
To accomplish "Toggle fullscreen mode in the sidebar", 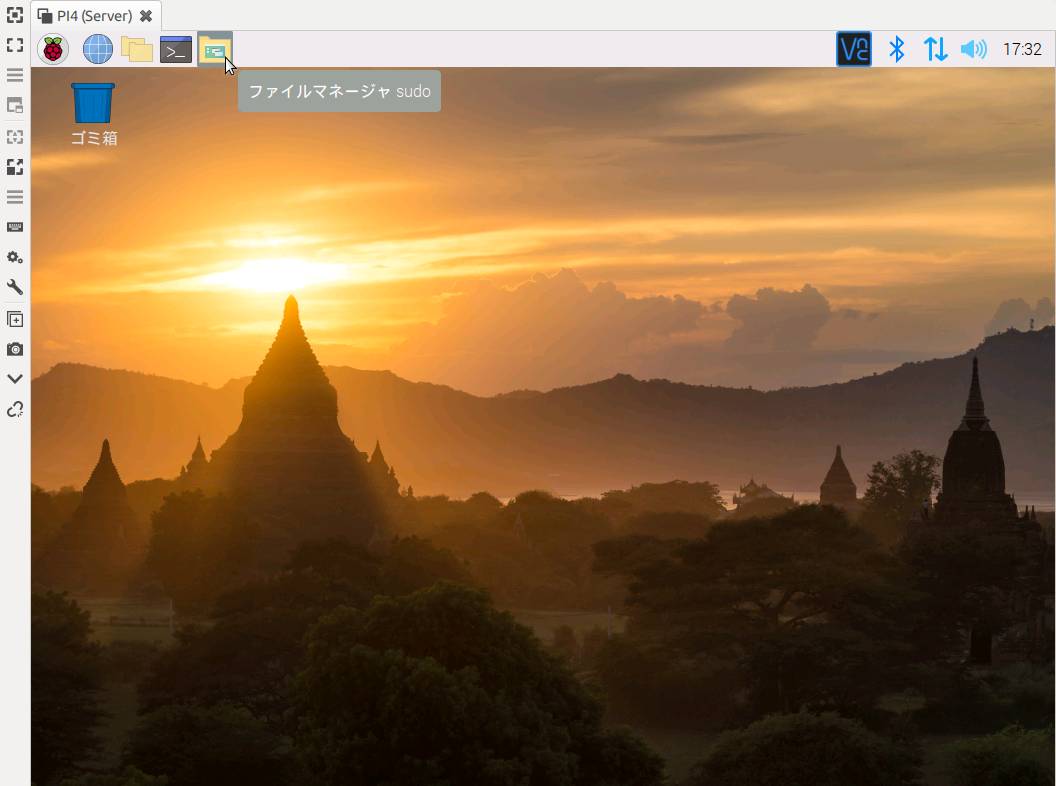I will pos(15,44).
